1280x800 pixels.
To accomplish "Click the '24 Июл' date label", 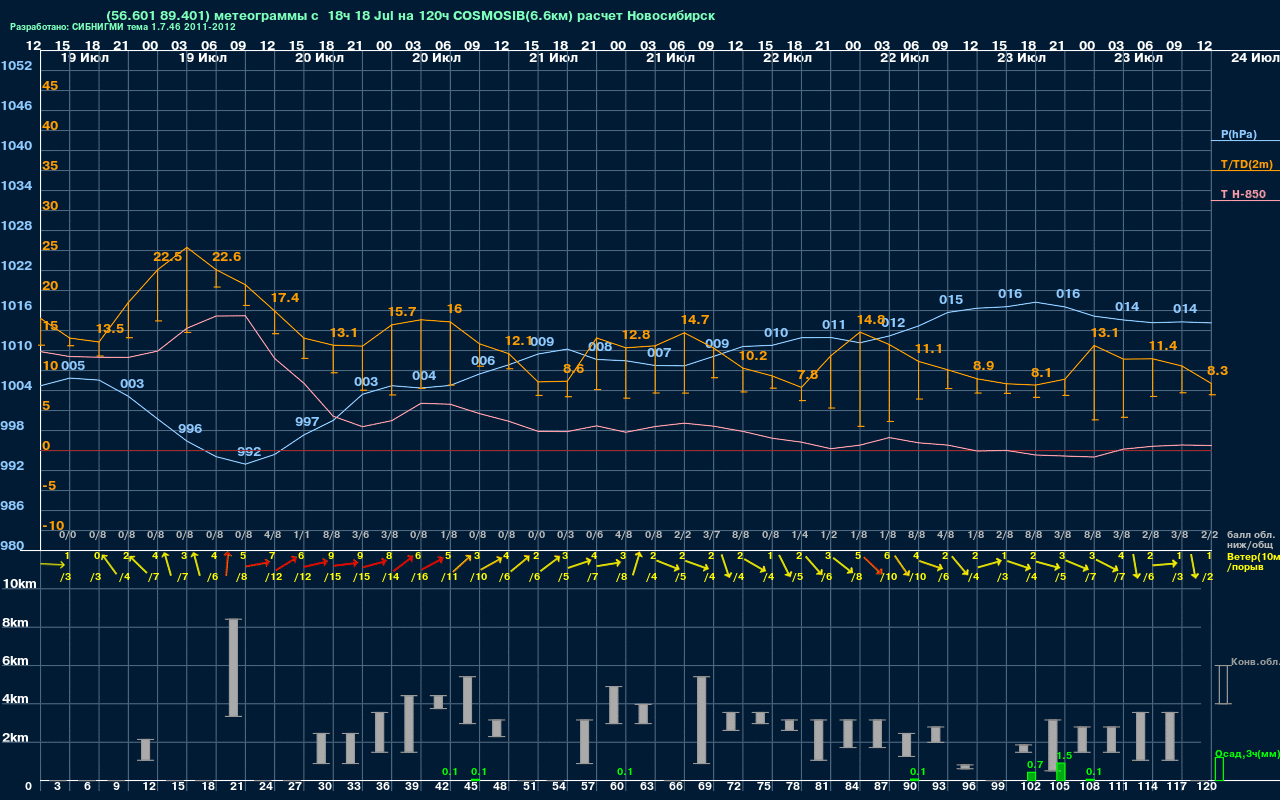I will pyautogui.click(x=1254, y=58).
